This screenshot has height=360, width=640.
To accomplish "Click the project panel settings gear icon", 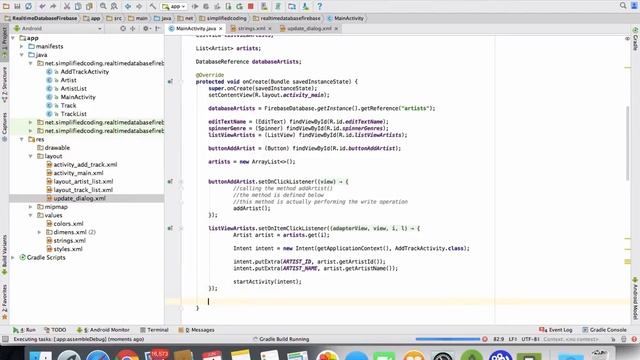I will 146,29.
